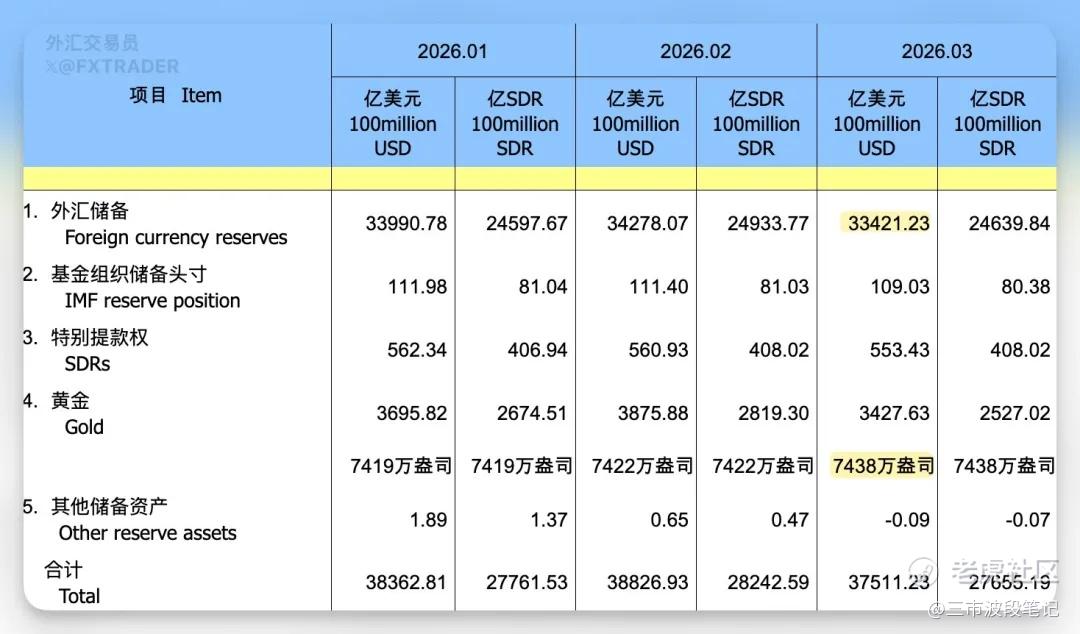Screen dimensions: 1080x634
Task: Click the 外汇储备 row label
Action: pyautogui.click(x=90, y=211)
